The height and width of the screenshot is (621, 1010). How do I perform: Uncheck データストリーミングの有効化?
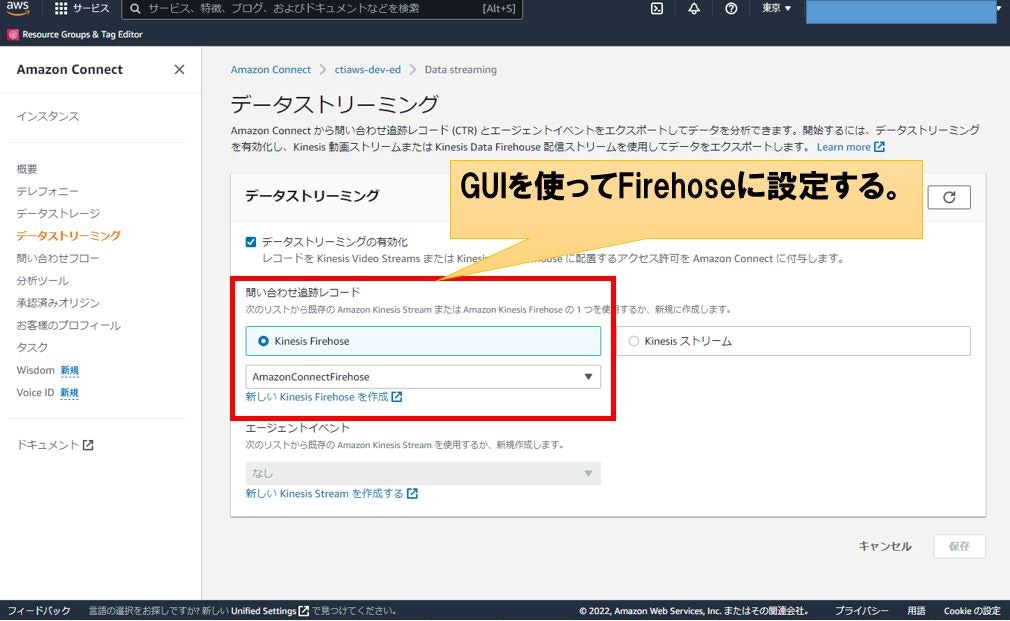click(x=250, y=241)
